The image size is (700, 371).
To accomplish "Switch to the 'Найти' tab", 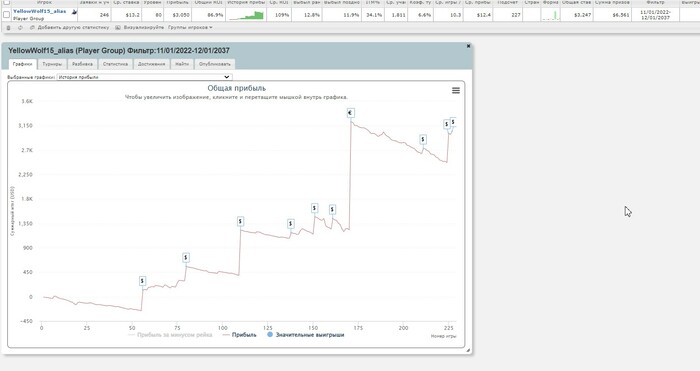I will click(x=182, y=64).
